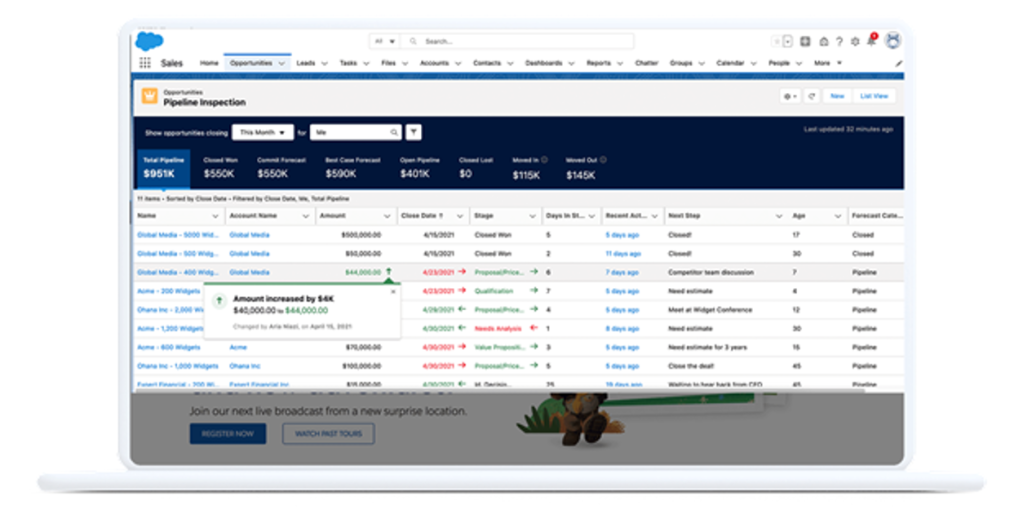Click the List View button
The image size is (1023, 523).
[x=874, y=96]
